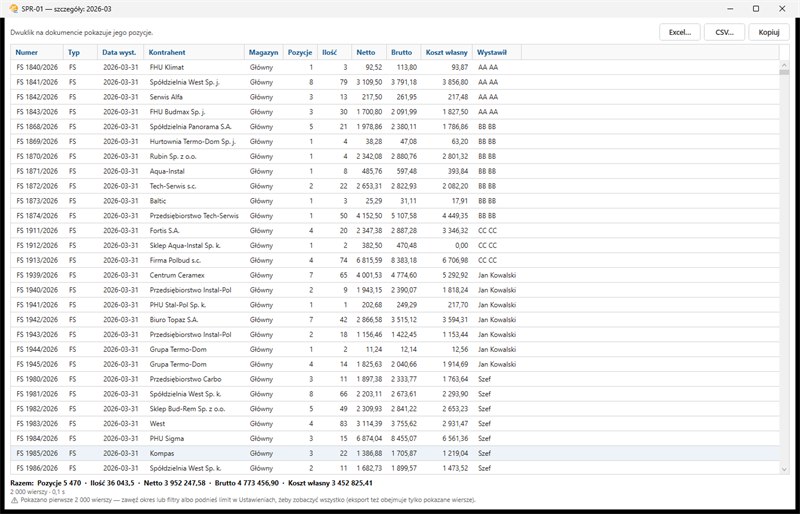
Task: Select row FS 1944/2026
Action: tap(395, 349)
